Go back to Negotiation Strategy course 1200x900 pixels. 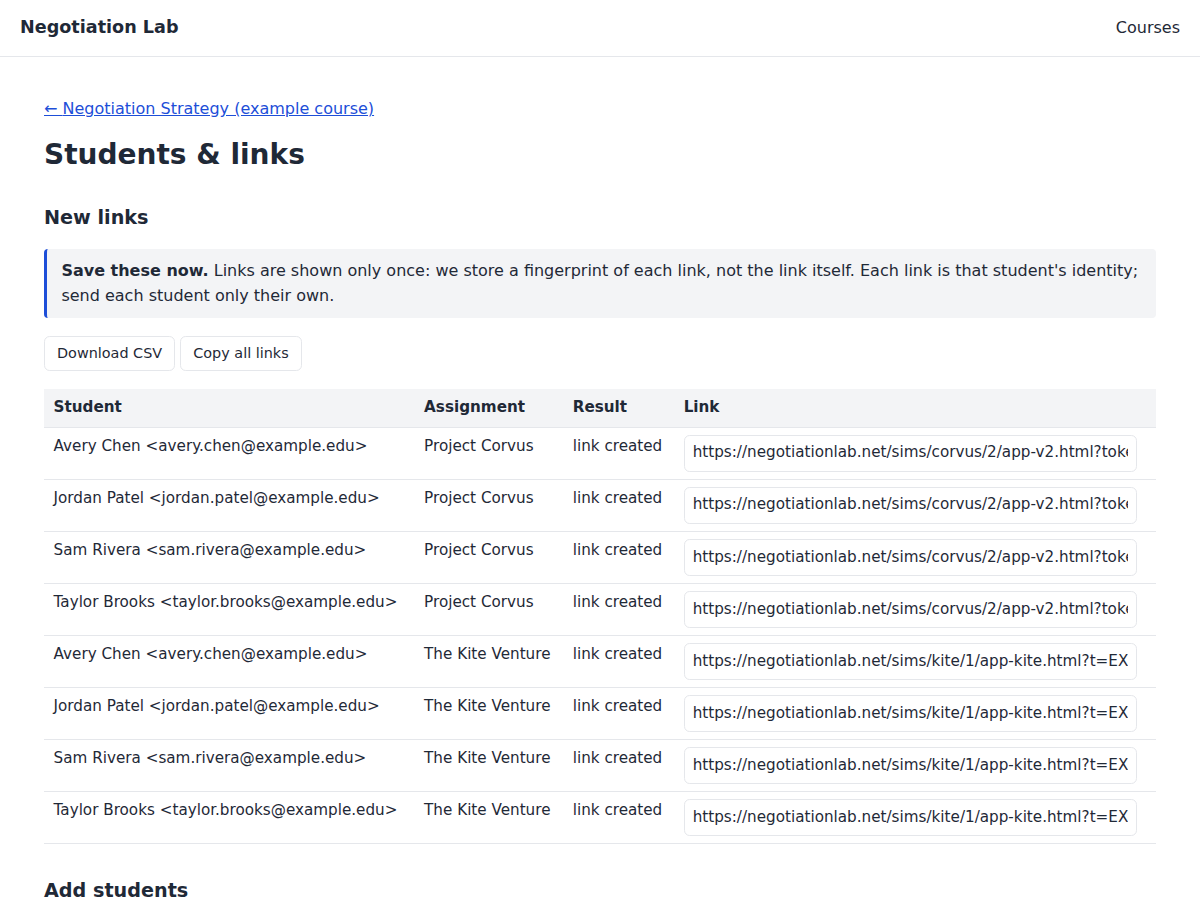(209, 108)
